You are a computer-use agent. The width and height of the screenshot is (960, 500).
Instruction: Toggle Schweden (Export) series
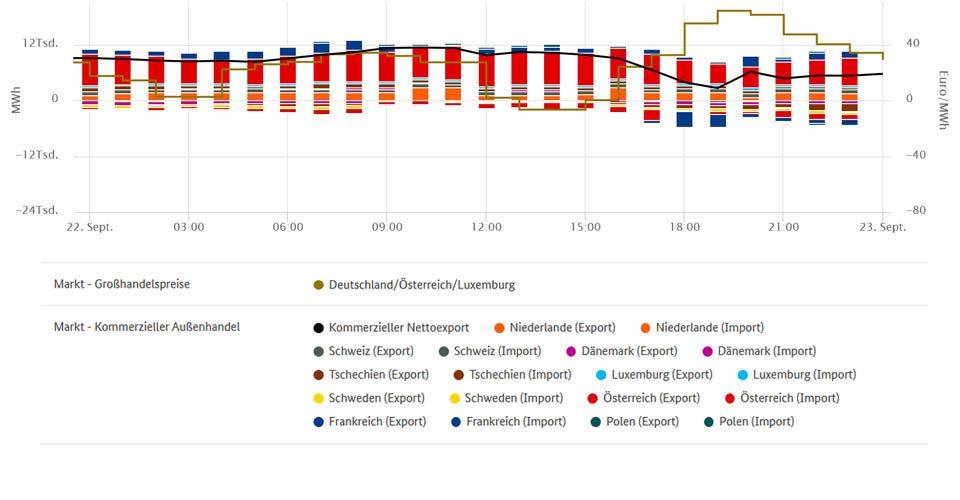(x=369, y=398)
